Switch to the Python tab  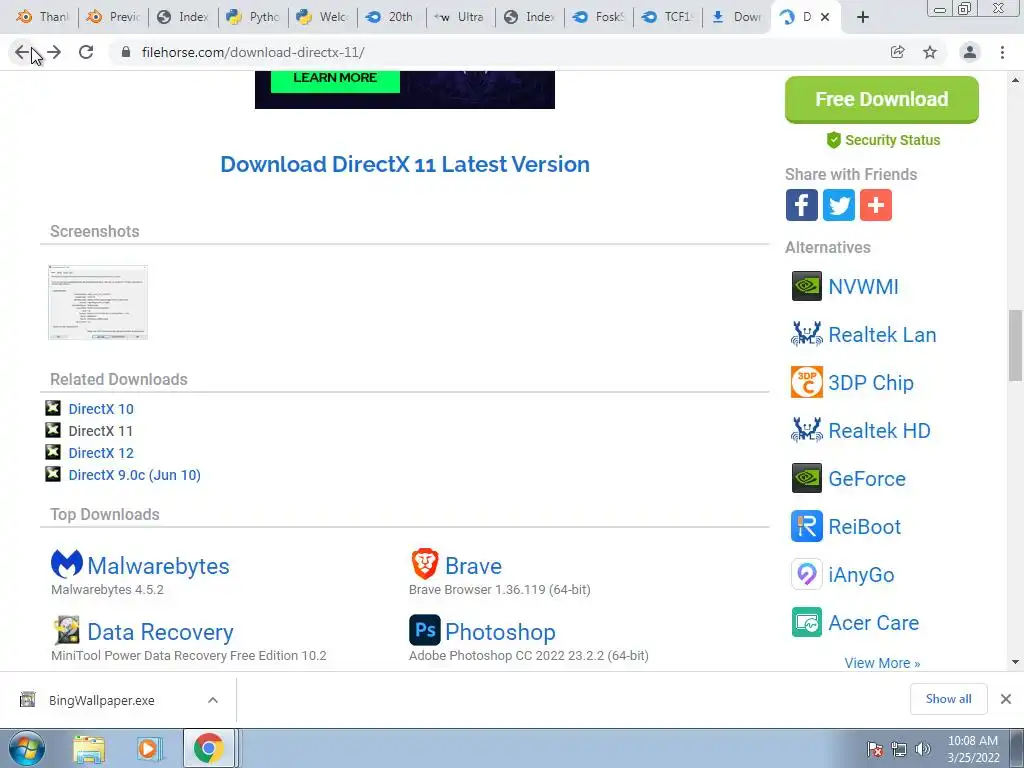(253, 17)
